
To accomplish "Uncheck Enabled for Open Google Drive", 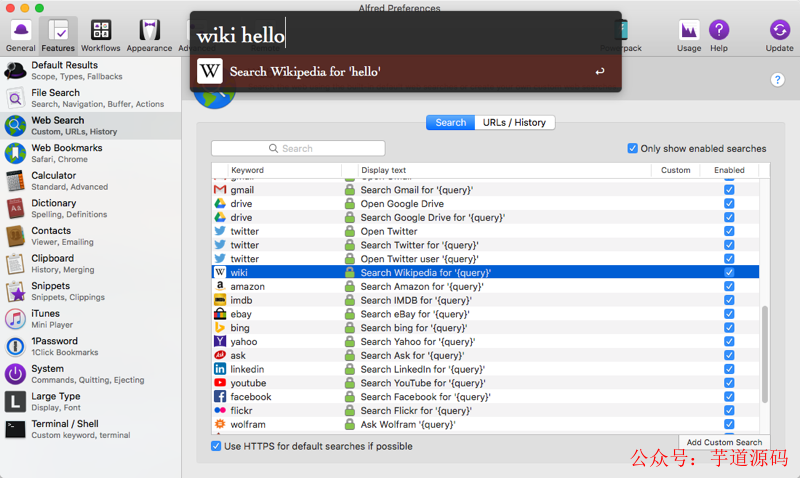I will click(729, 204).
